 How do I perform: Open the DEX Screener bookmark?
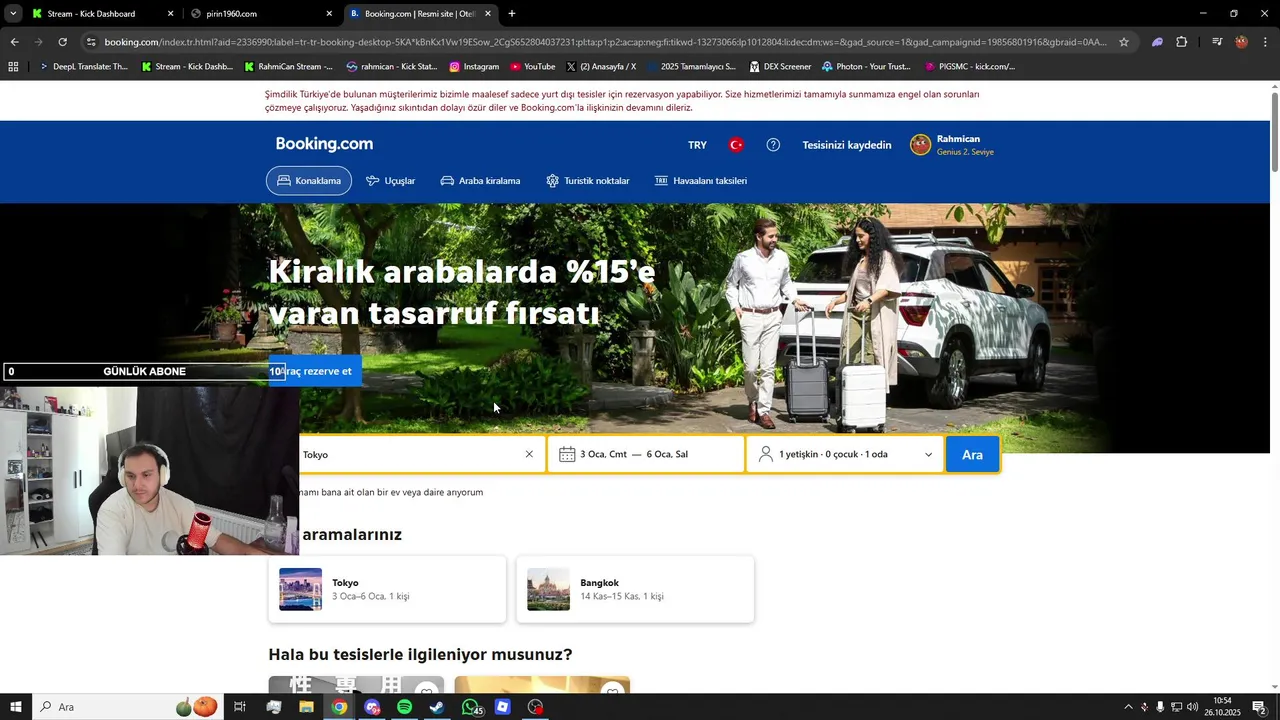(780, 67)
